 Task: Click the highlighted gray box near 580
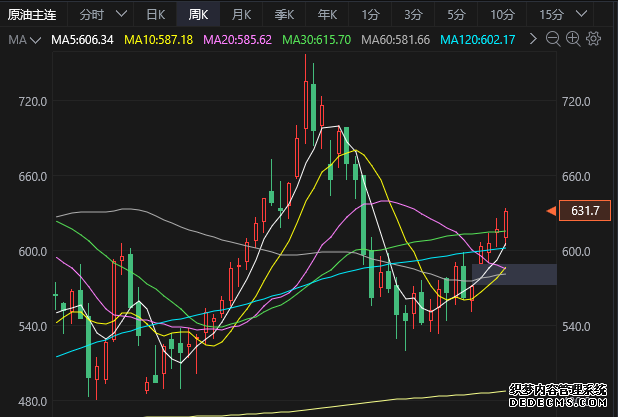(514, 274)
